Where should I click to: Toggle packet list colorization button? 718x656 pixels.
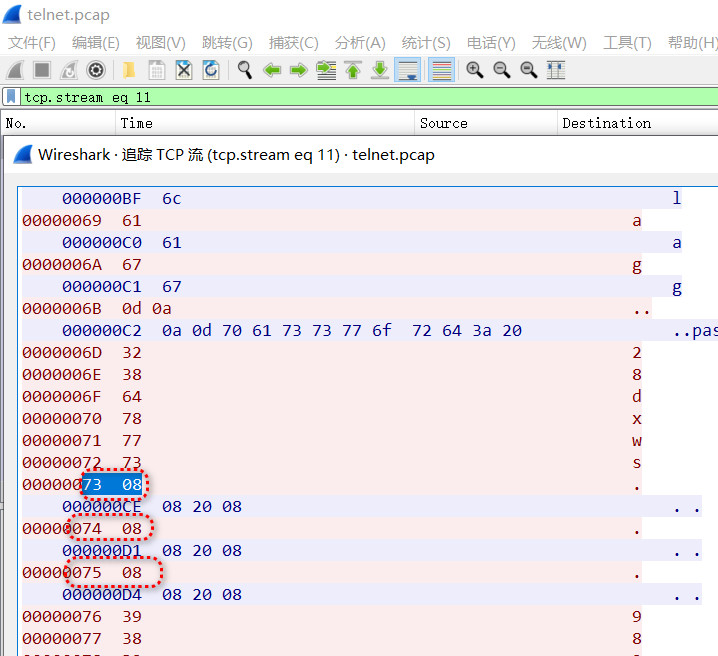tap(441, 70)
